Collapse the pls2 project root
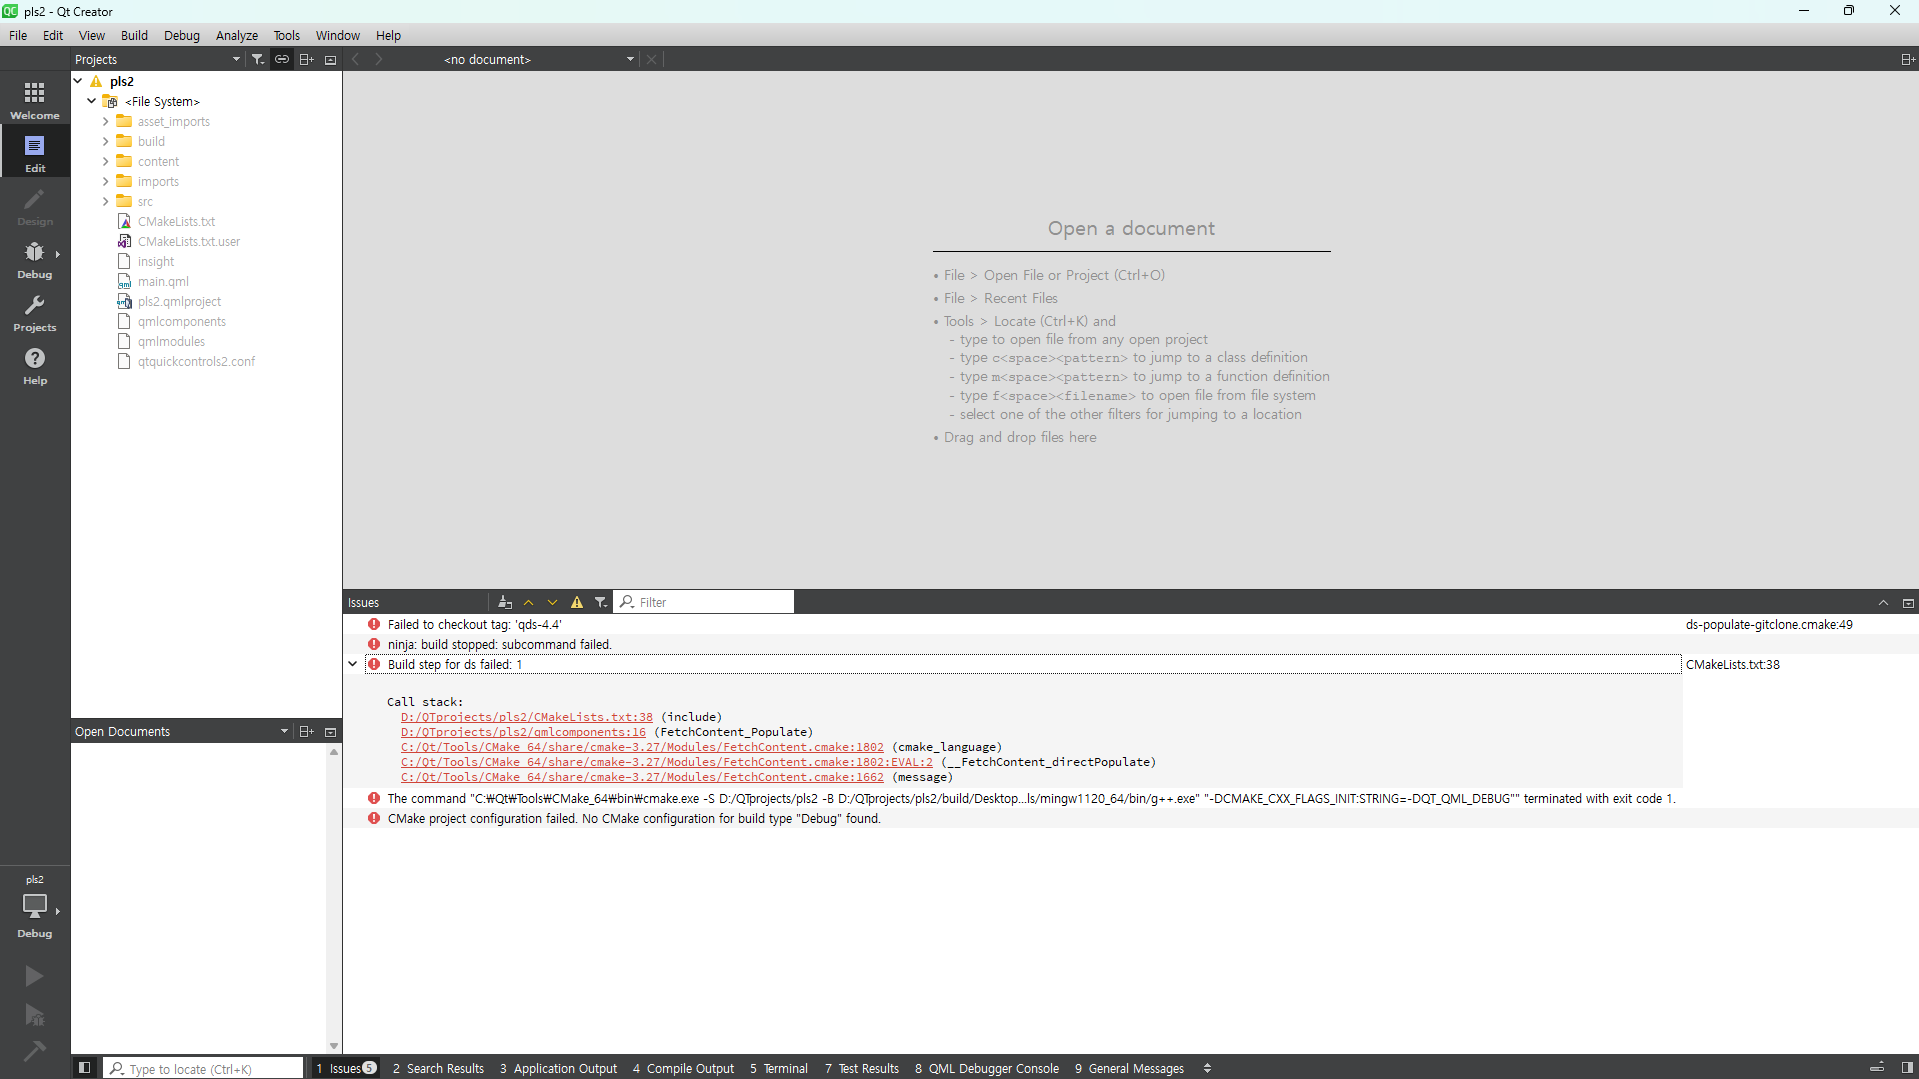1919x1079 pixels. click(x=78, y=81)
